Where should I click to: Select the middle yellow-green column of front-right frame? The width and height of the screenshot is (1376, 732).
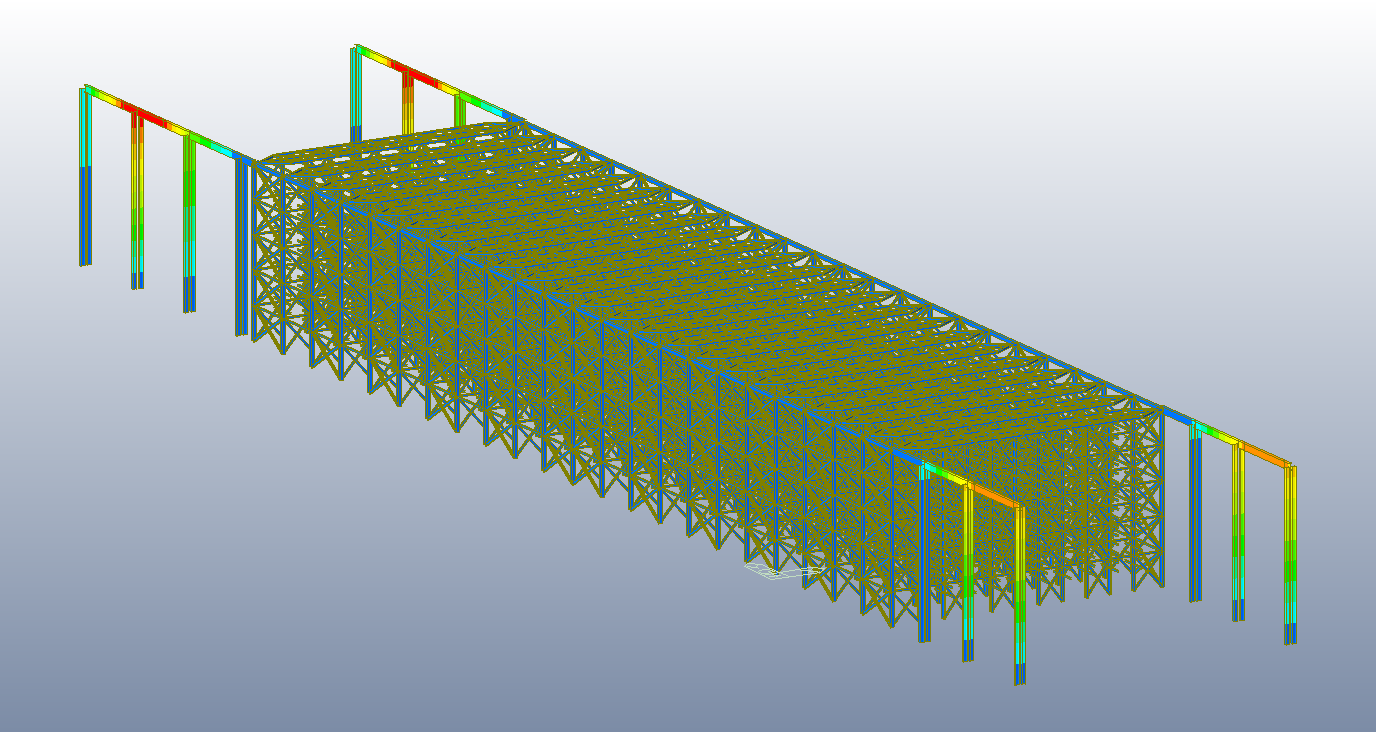[968, 570]
